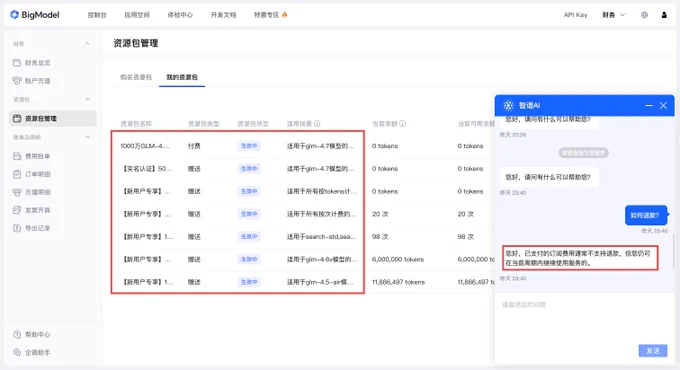Click the globe language icon in header
This screenshot has width=680, height=370.
[644, 15]
